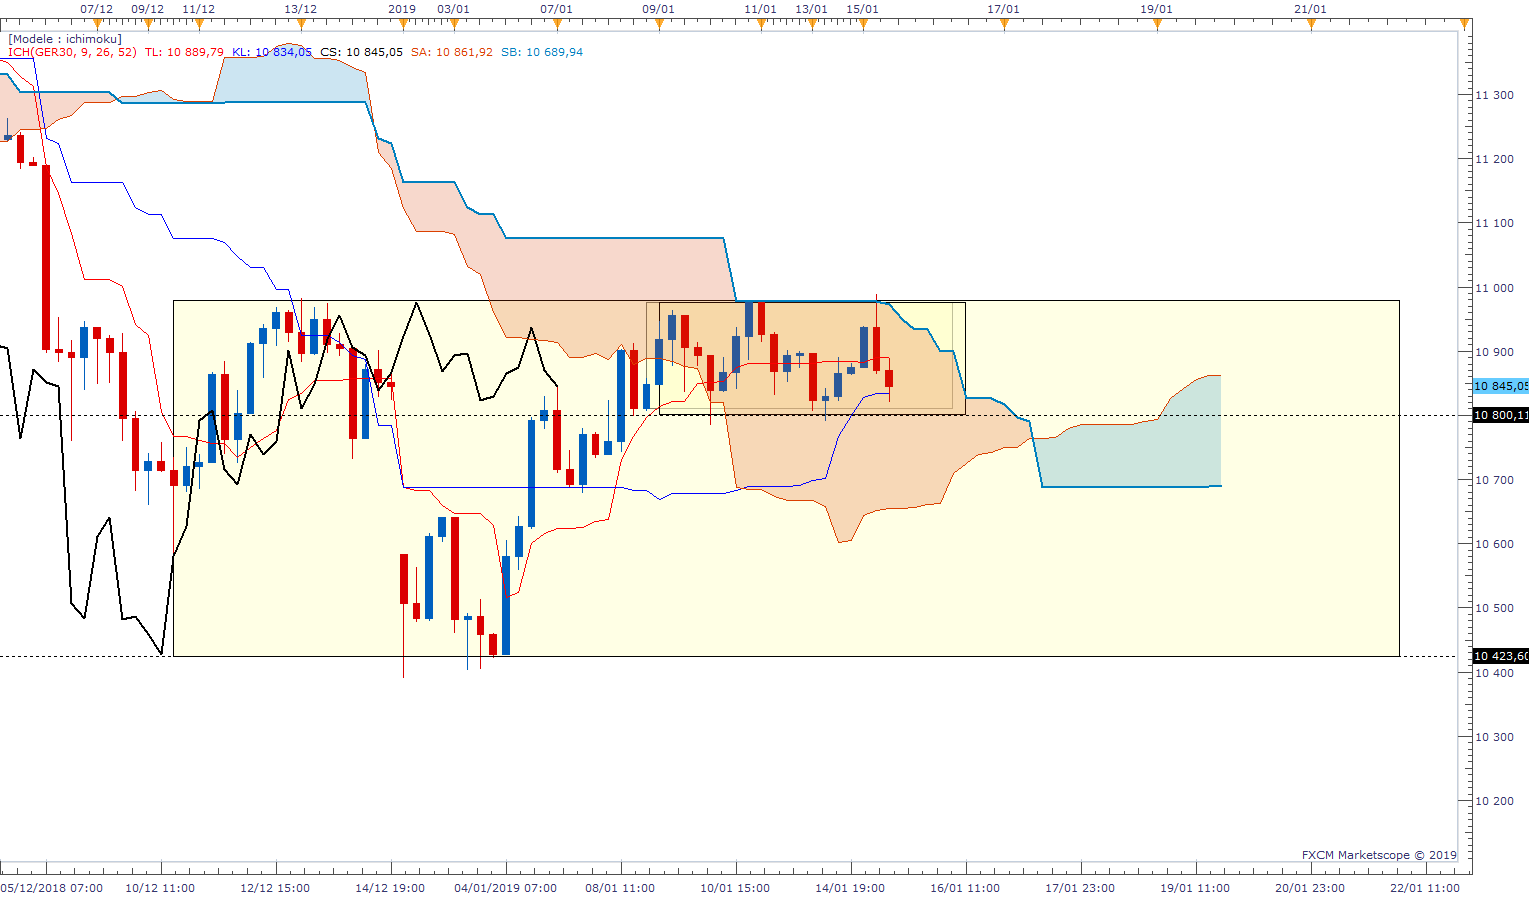Select the orange day marker labeled 09/01
Screen dimensions: 1530x900
coord(659,24)
